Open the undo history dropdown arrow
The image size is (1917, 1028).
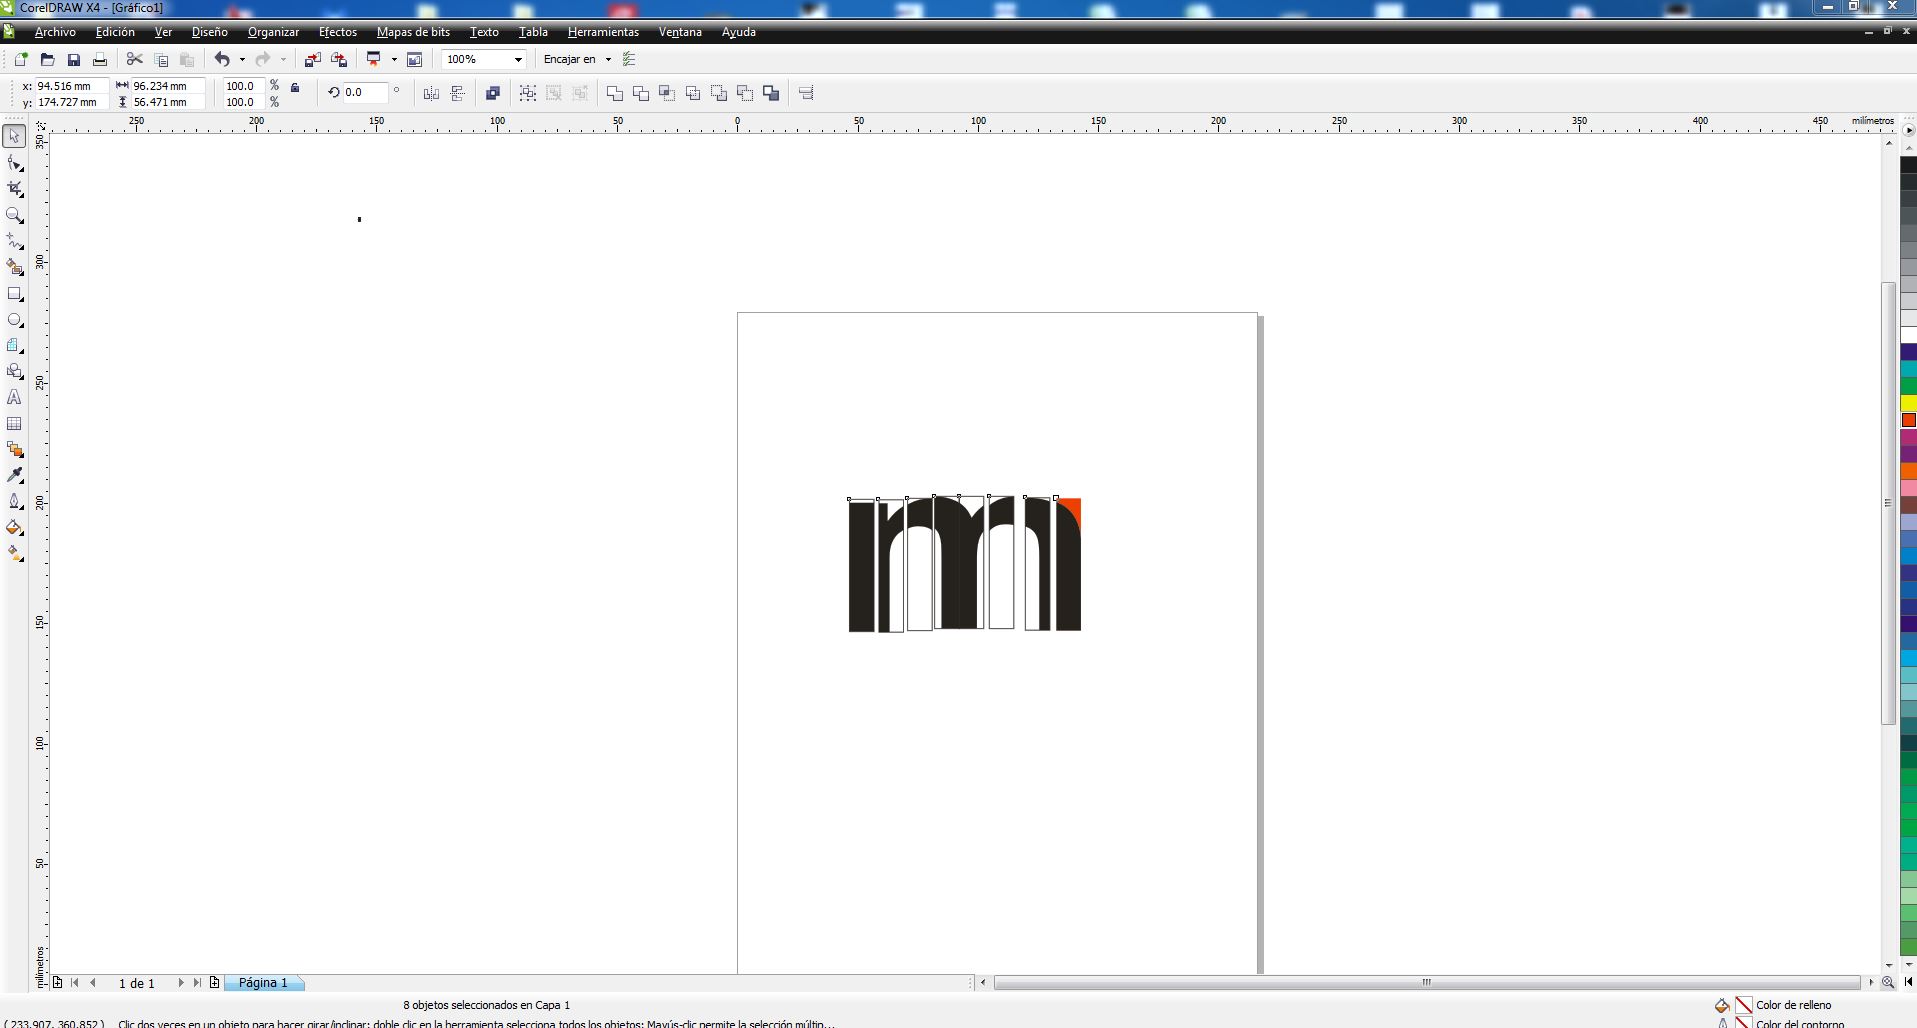click(242, 60)
